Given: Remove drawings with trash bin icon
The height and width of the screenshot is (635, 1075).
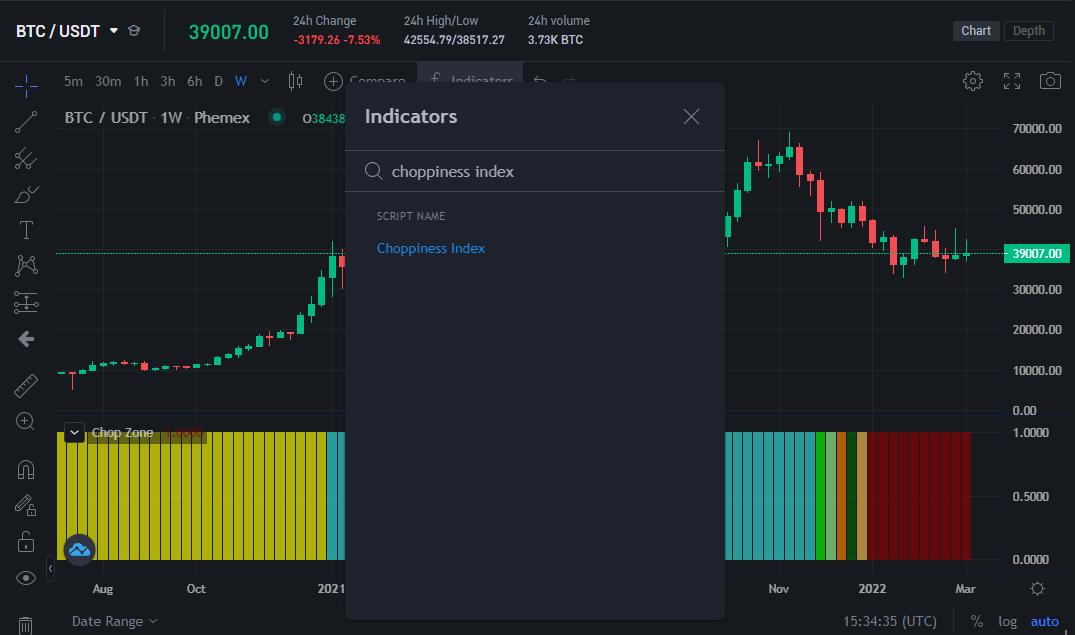Looking at the screenshot, I should (x=25, y=621).
